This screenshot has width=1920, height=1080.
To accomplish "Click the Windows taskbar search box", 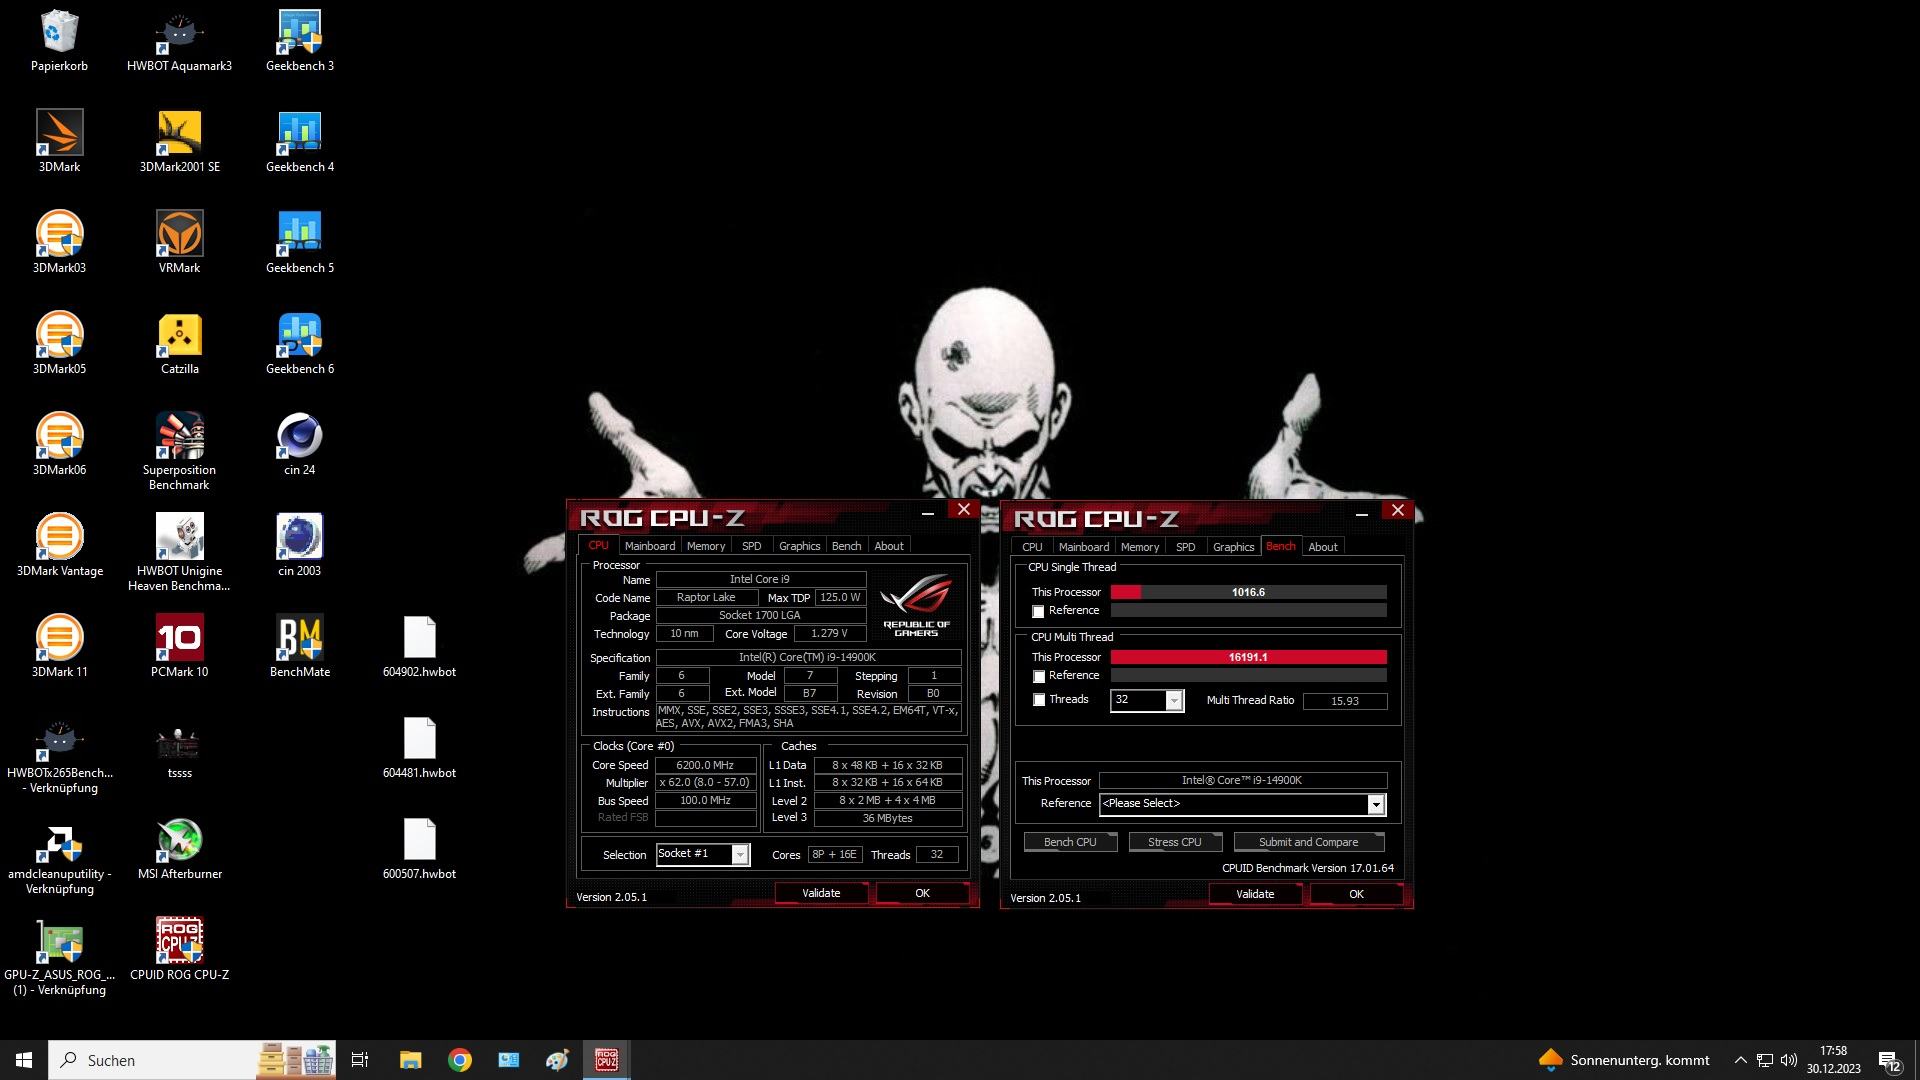I will click(150, 1060).
